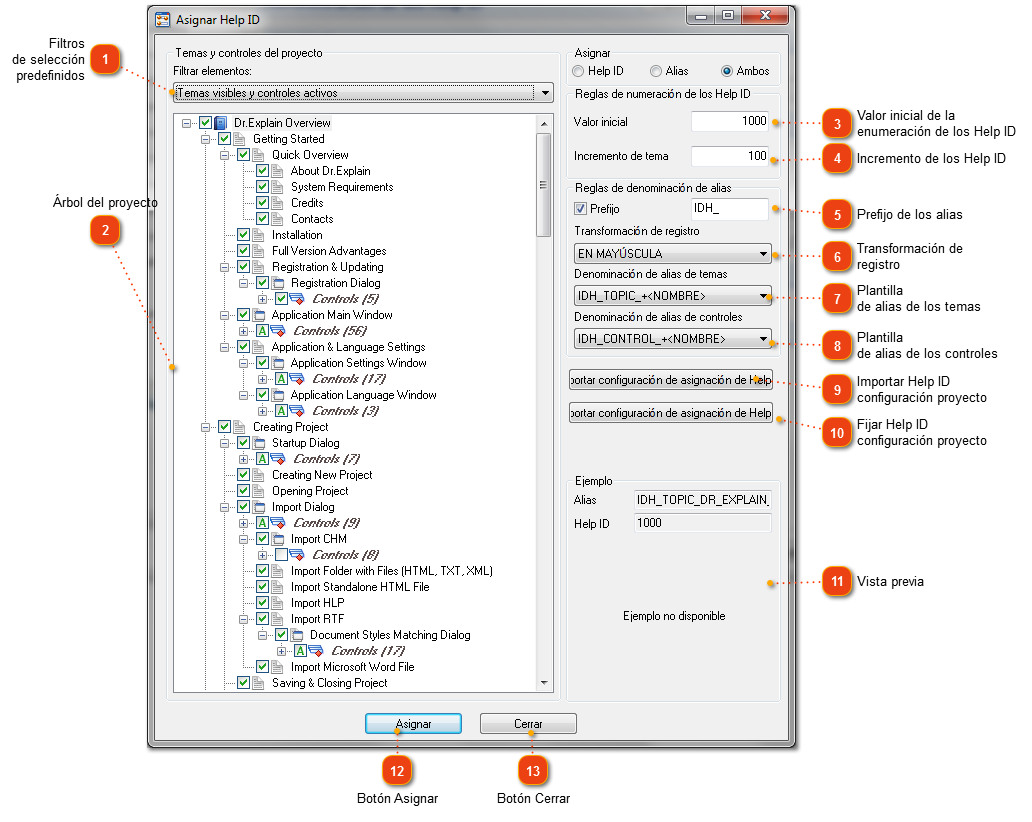This screenshot has width=1032, height=822.
Task: Click the Prefijo IDH_ text field
Action: (729, 209)
